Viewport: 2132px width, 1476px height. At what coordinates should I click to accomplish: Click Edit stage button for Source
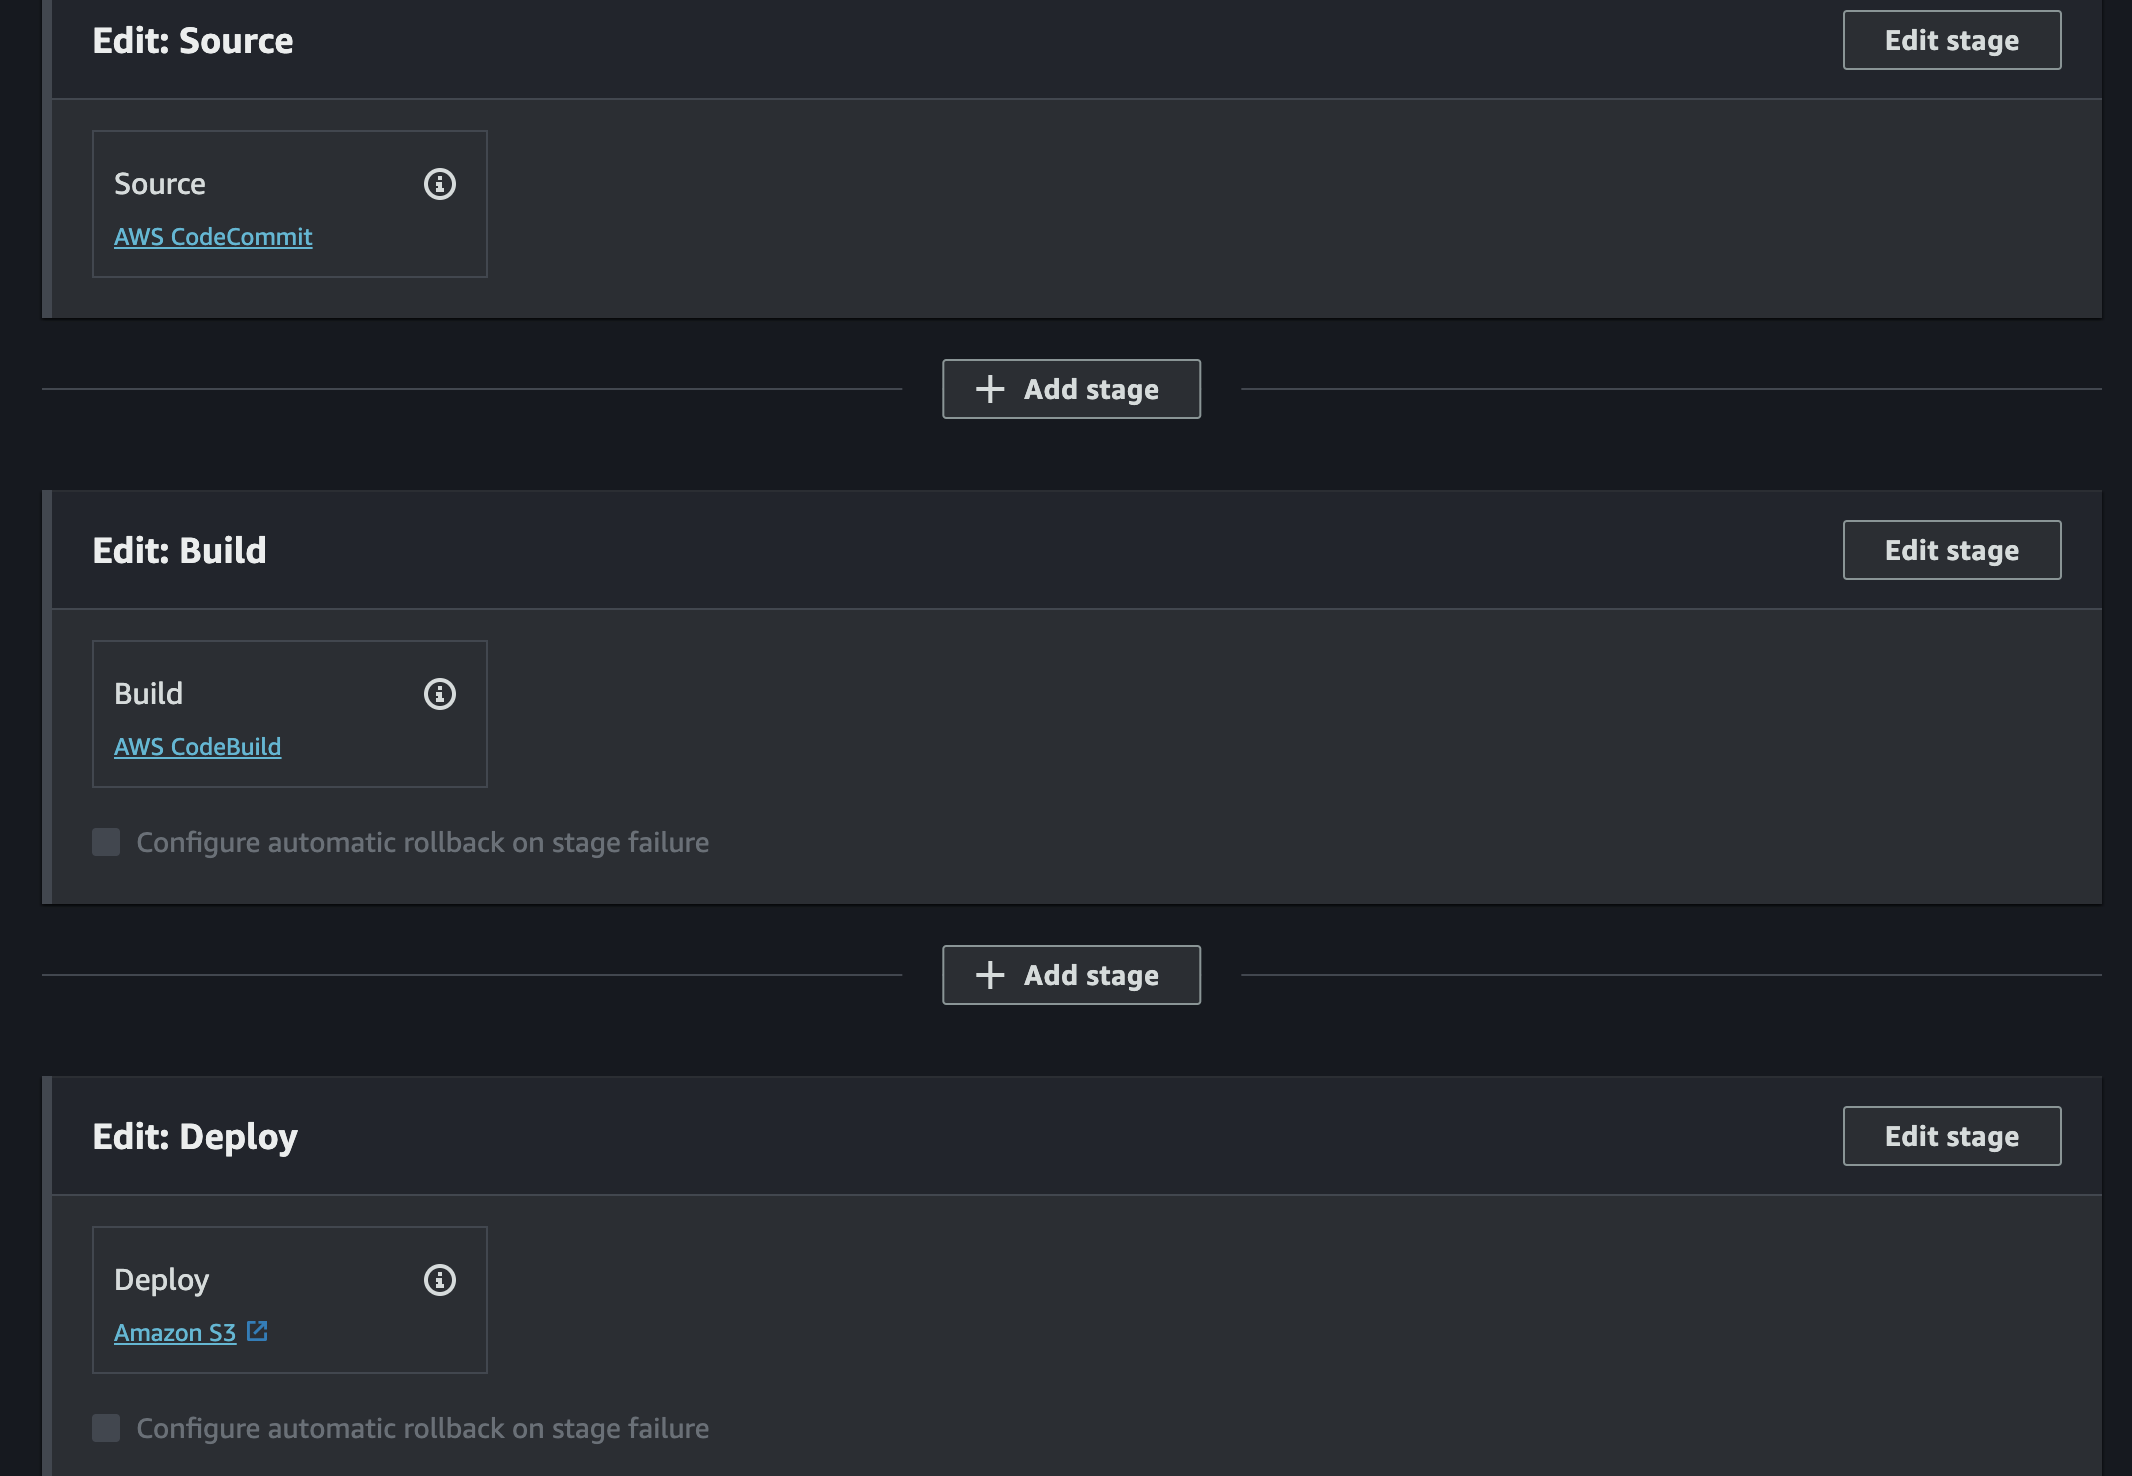click(1951, 40)
